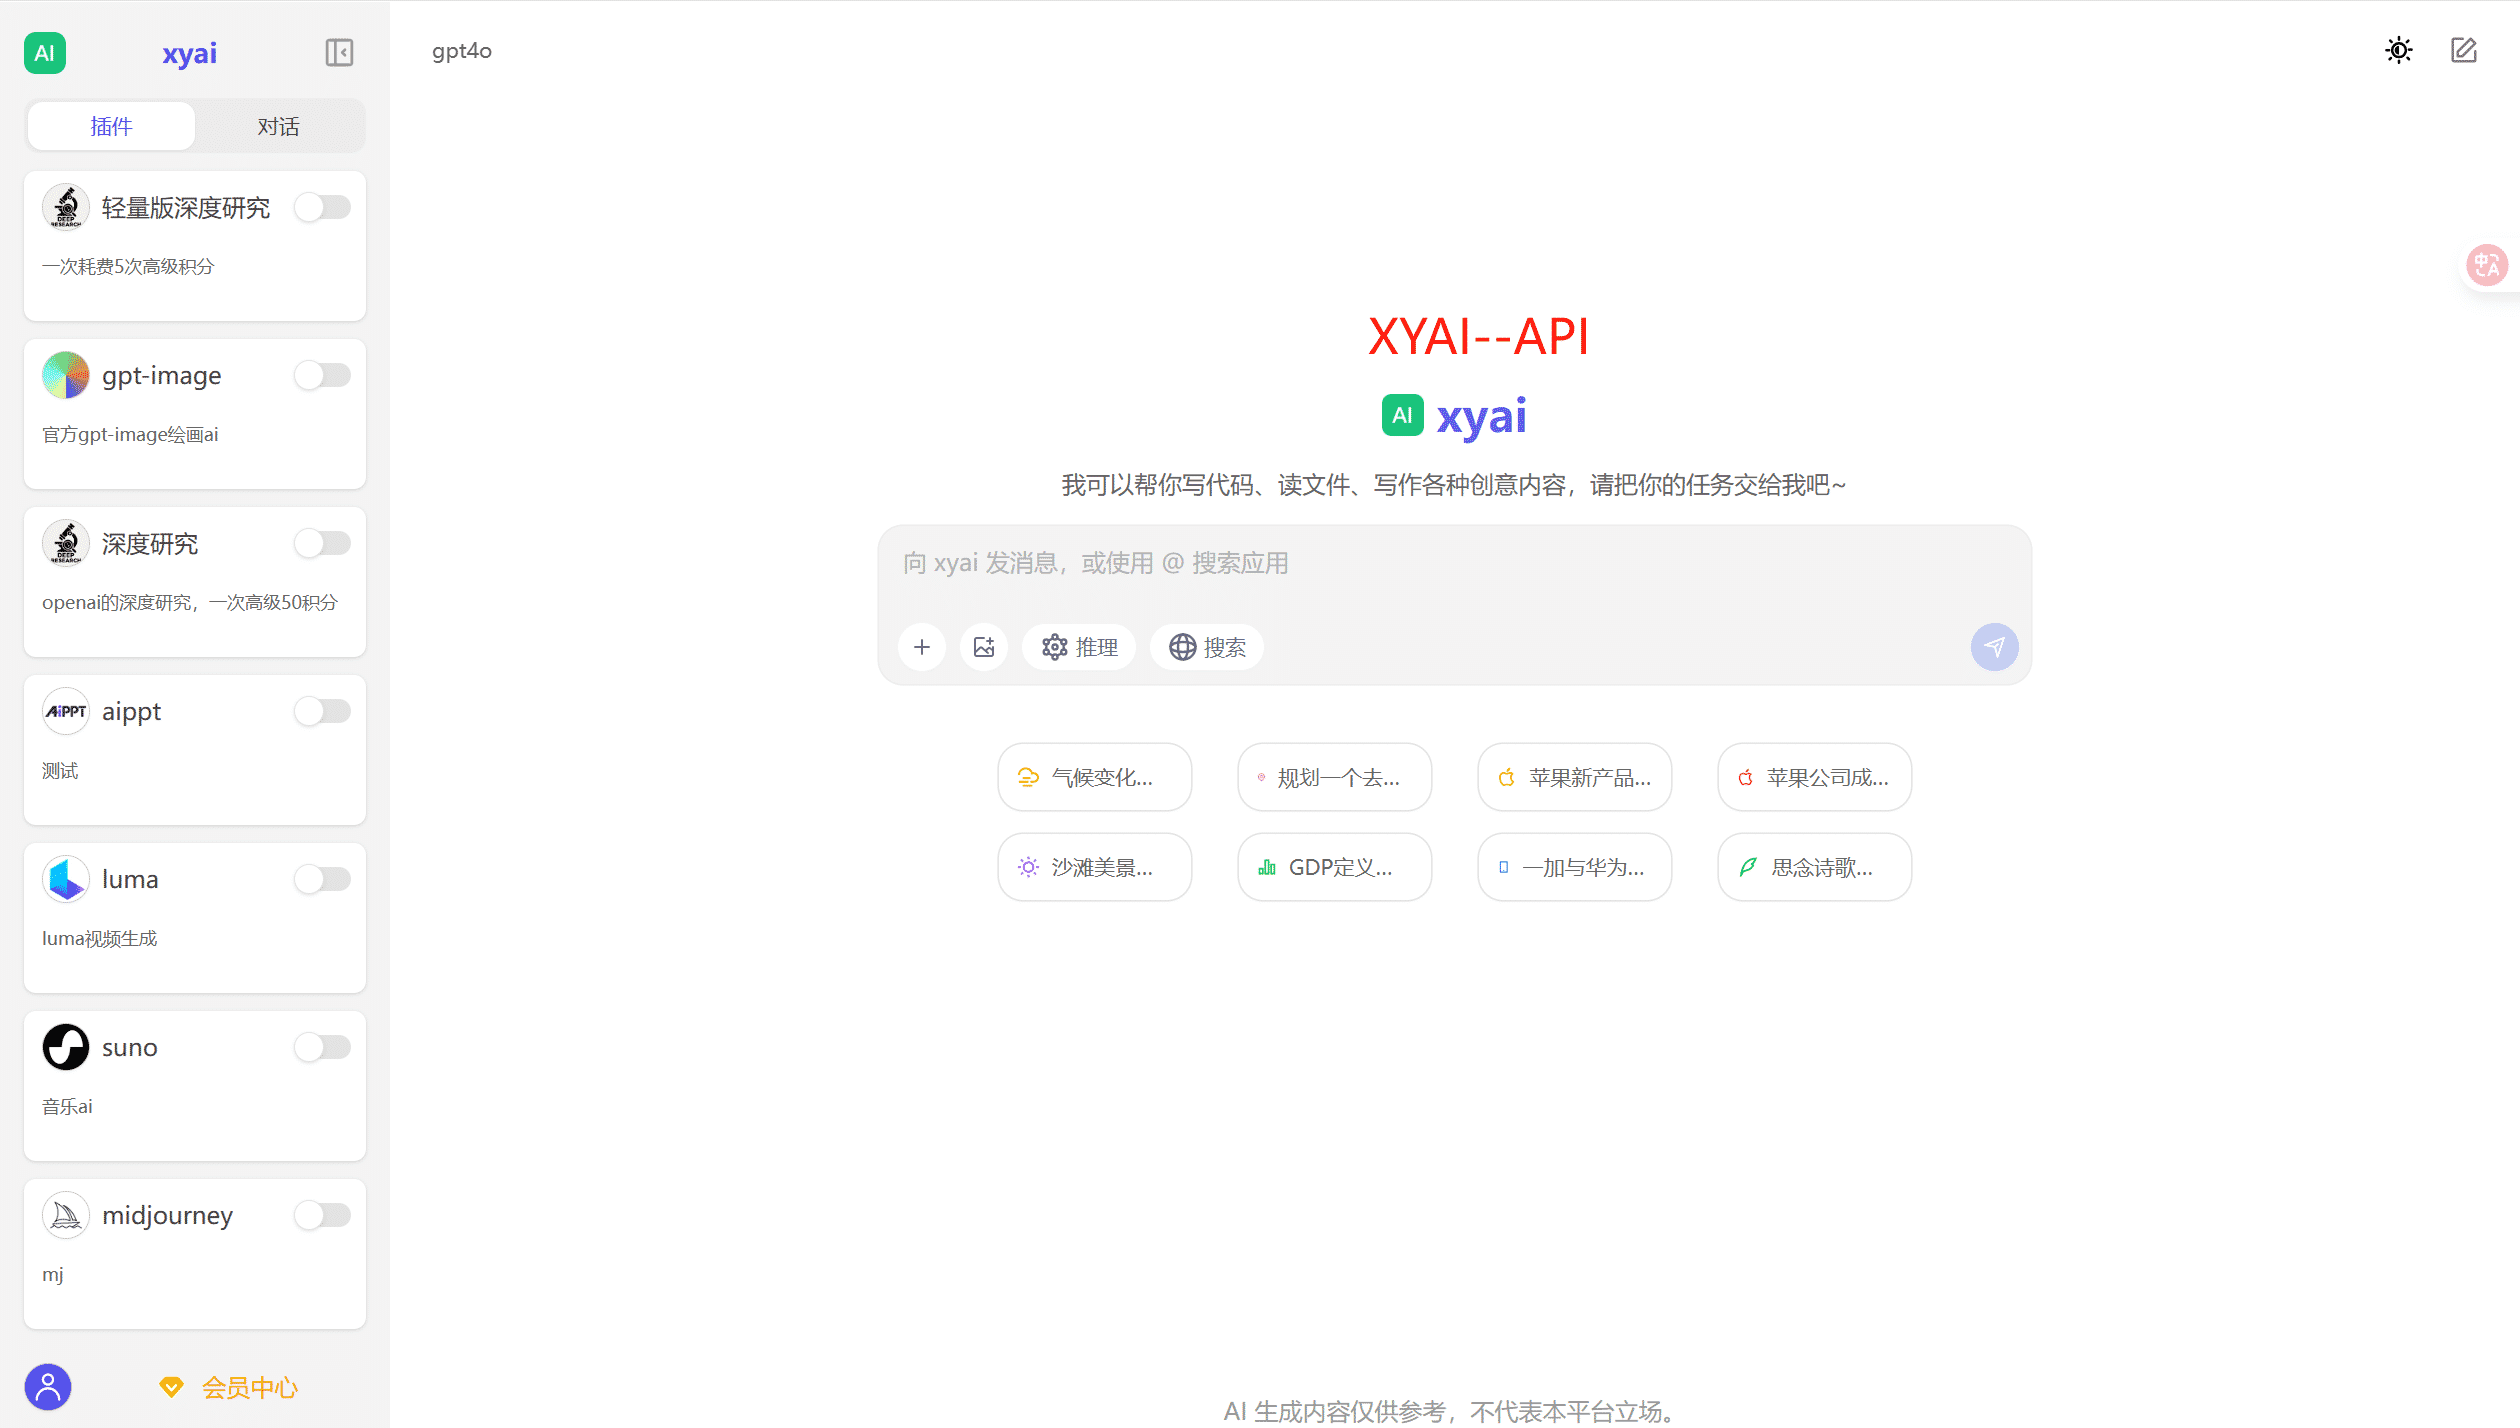Click the luma plugin logo

[66, 879]
